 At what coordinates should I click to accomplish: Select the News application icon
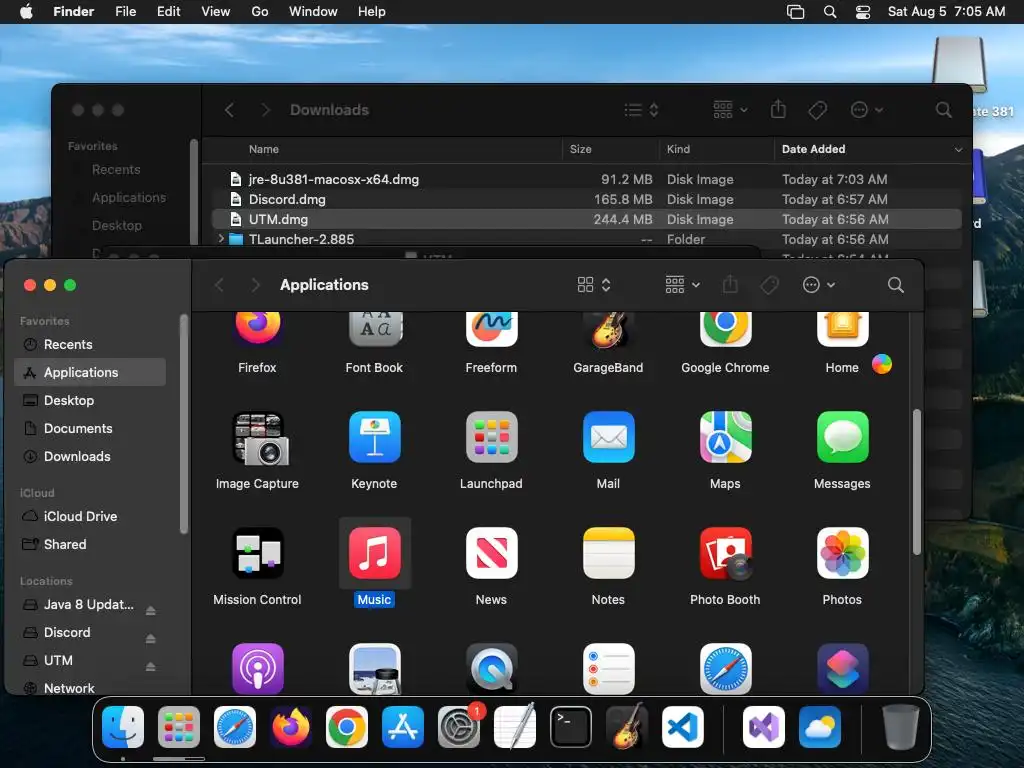491,553
